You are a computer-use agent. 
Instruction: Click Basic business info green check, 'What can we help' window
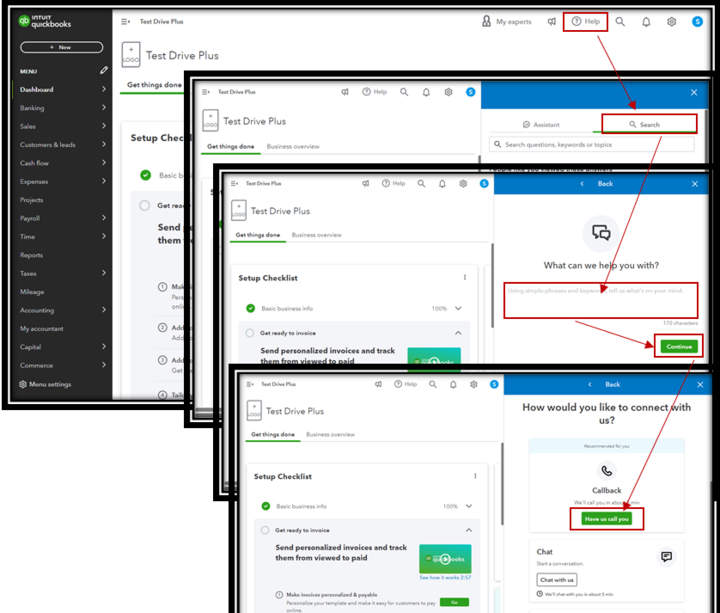250,308
